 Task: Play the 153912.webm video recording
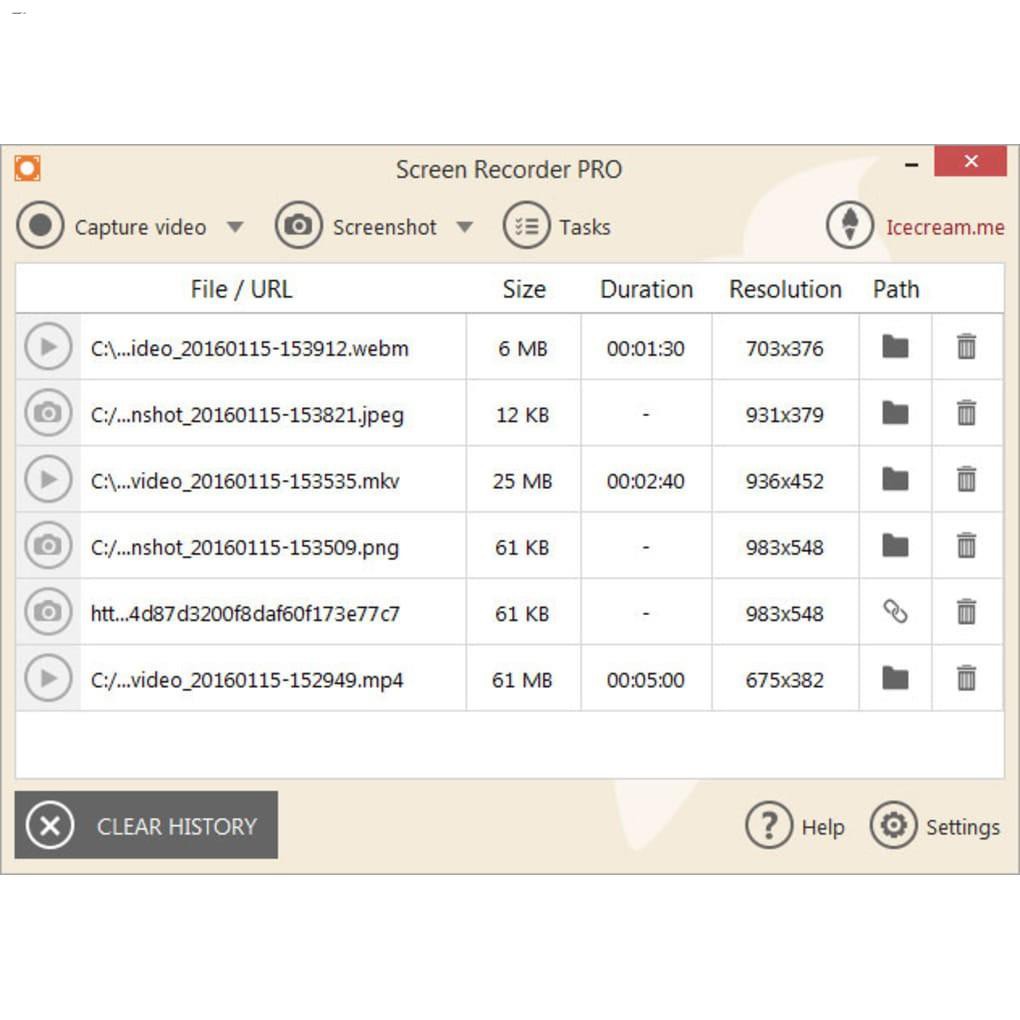click(47, 348)
